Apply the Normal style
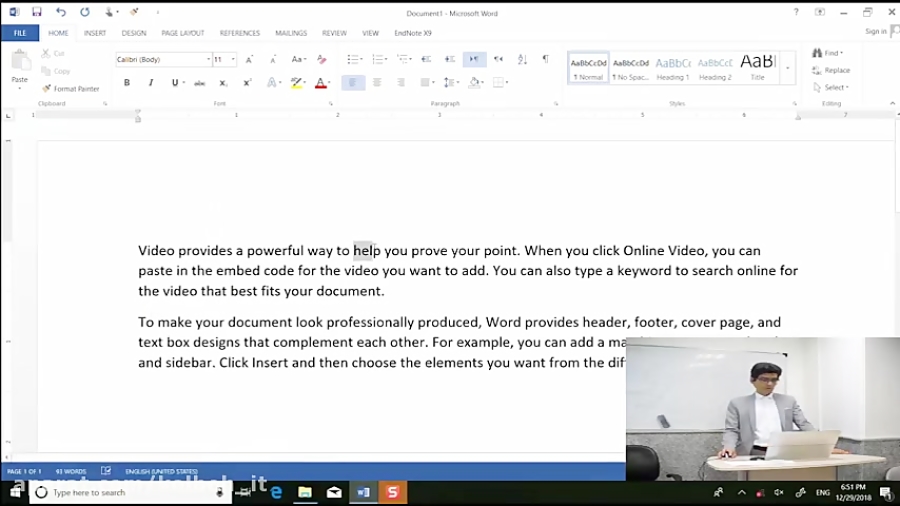 click(x=588, y=68)
